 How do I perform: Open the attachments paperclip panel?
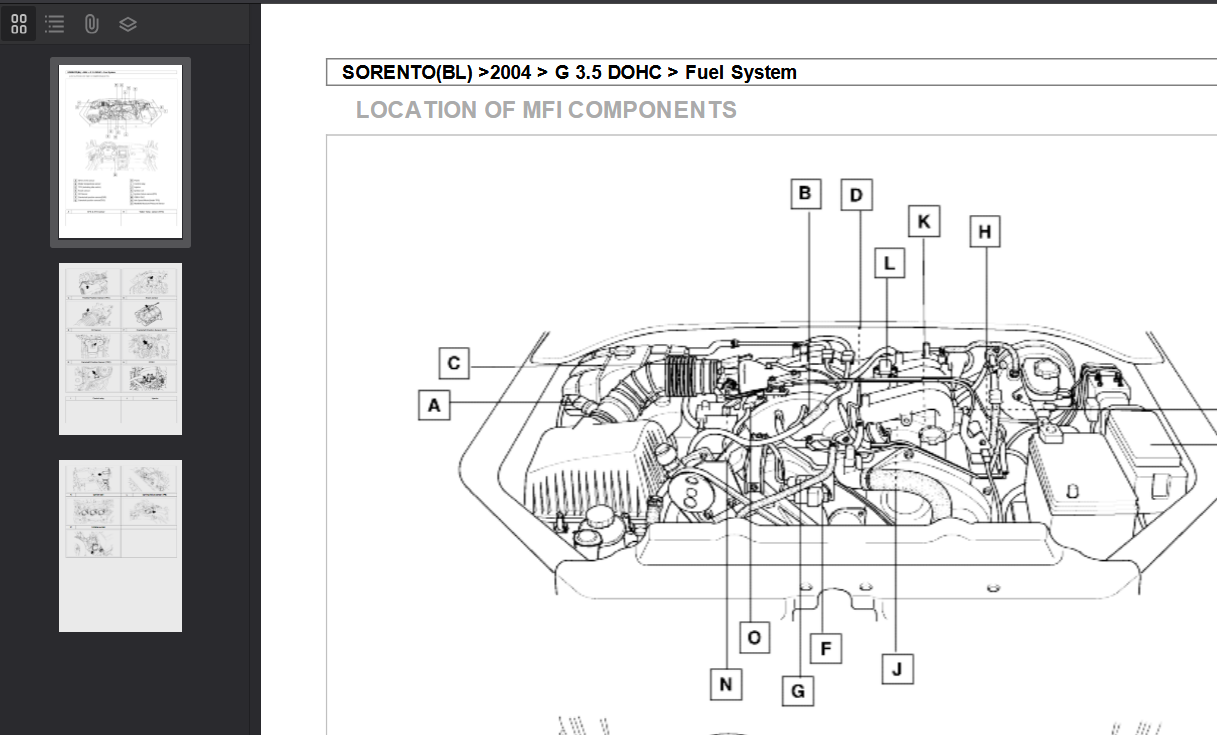pos(91,24)
